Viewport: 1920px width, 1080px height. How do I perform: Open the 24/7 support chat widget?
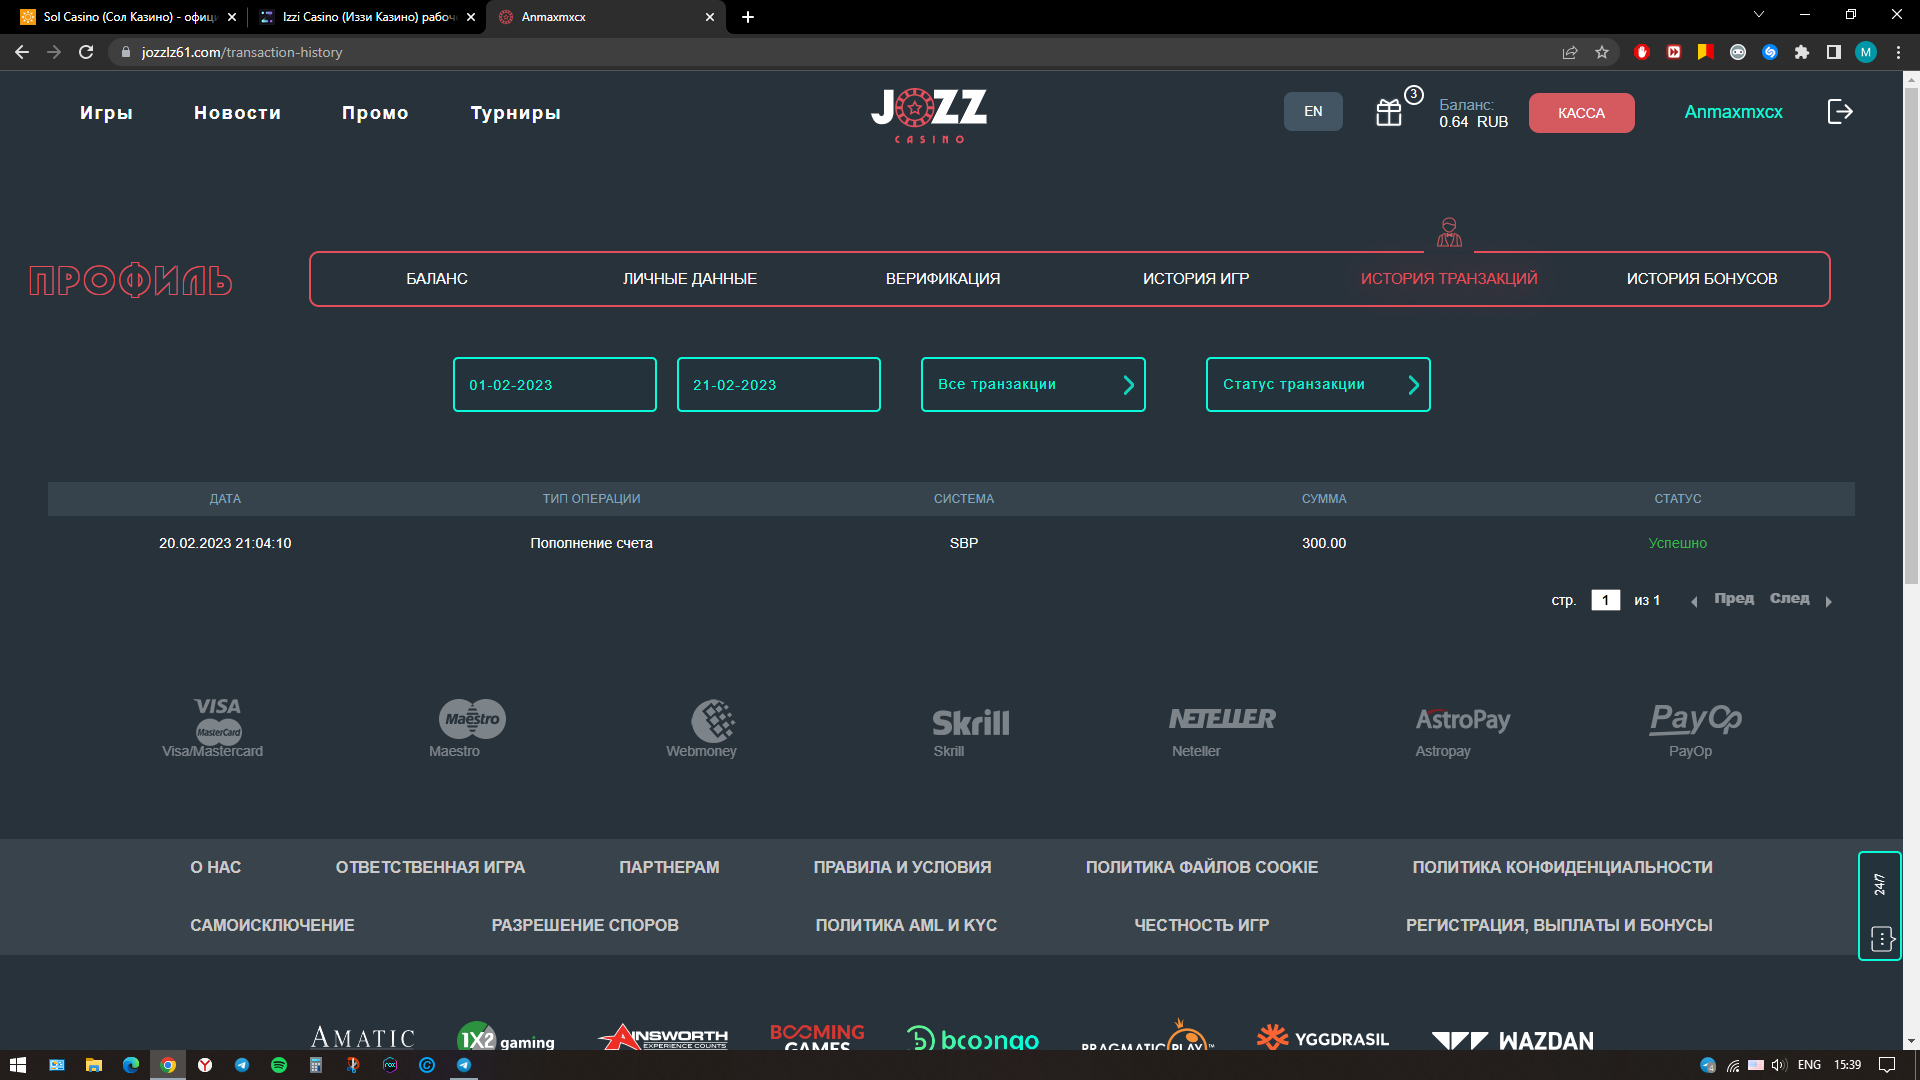point(1880,906)
